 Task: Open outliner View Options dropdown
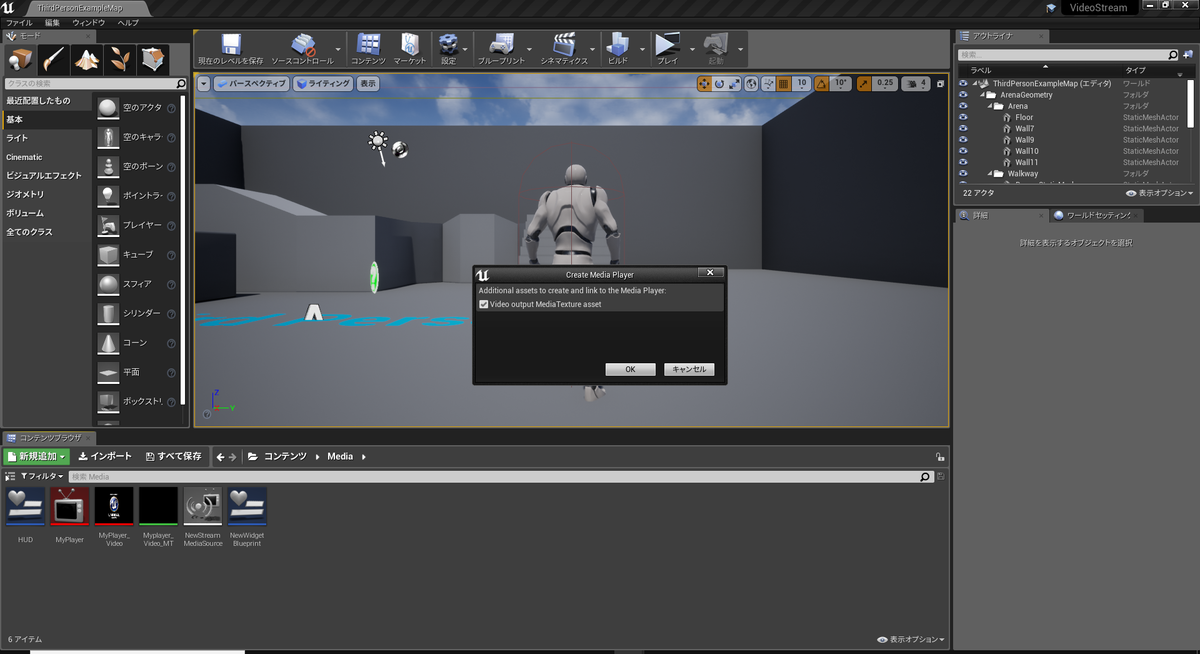pos(1160,193)
